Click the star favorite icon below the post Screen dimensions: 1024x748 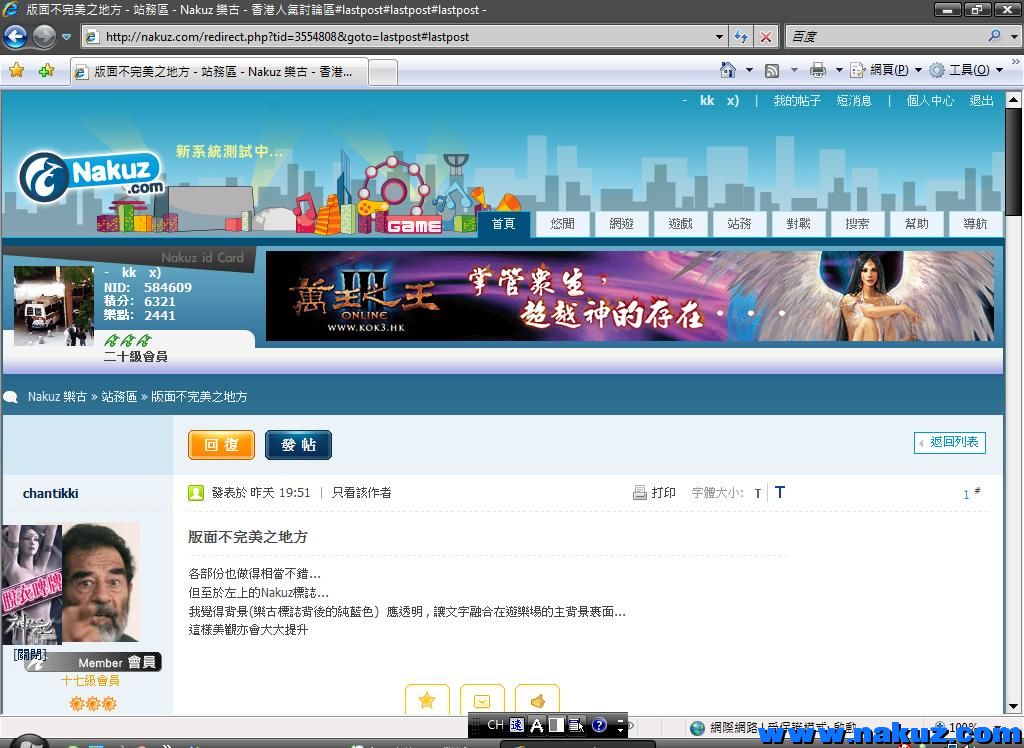(x=427, y=700)
